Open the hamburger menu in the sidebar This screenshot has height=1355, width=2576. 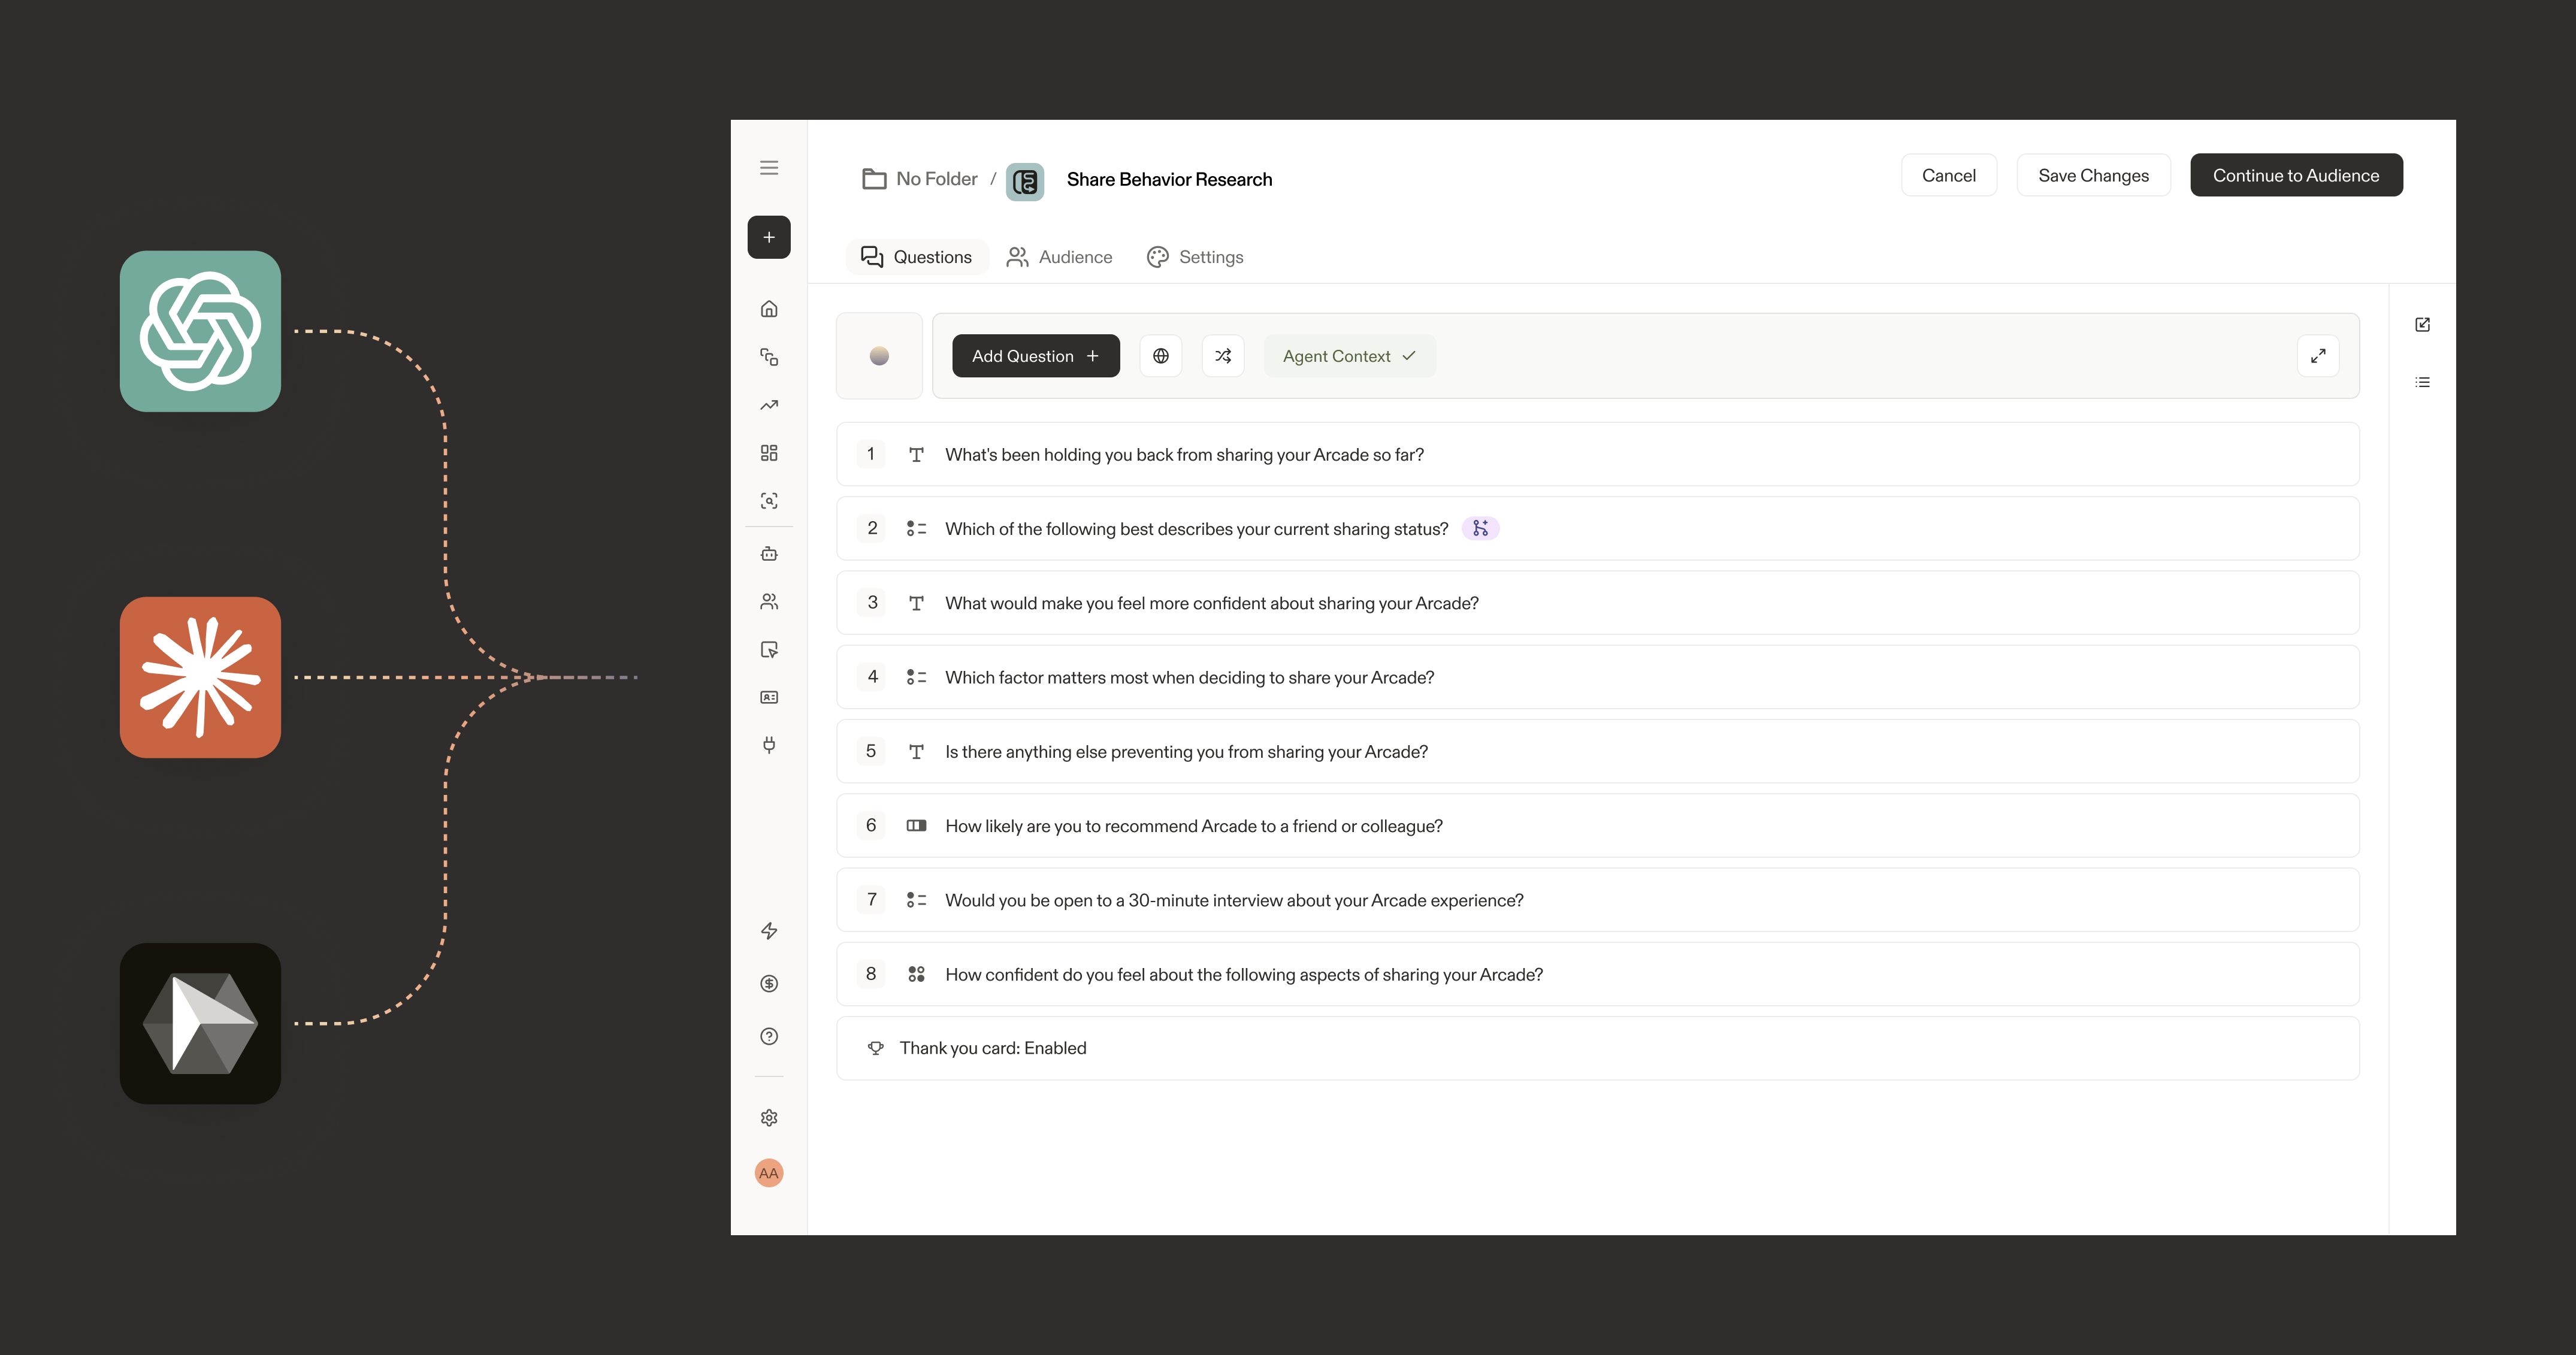click(x=769, y=168)
